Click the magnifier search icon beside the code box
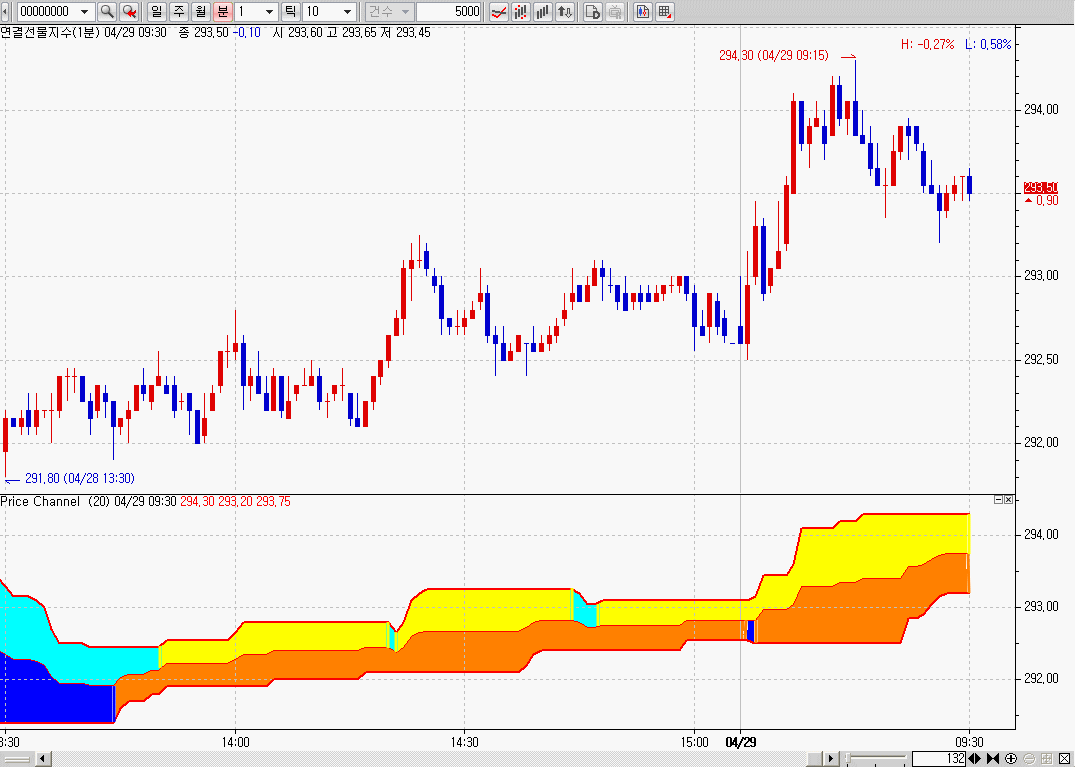This screenshot has width=1075, height=767. point(106,12)
